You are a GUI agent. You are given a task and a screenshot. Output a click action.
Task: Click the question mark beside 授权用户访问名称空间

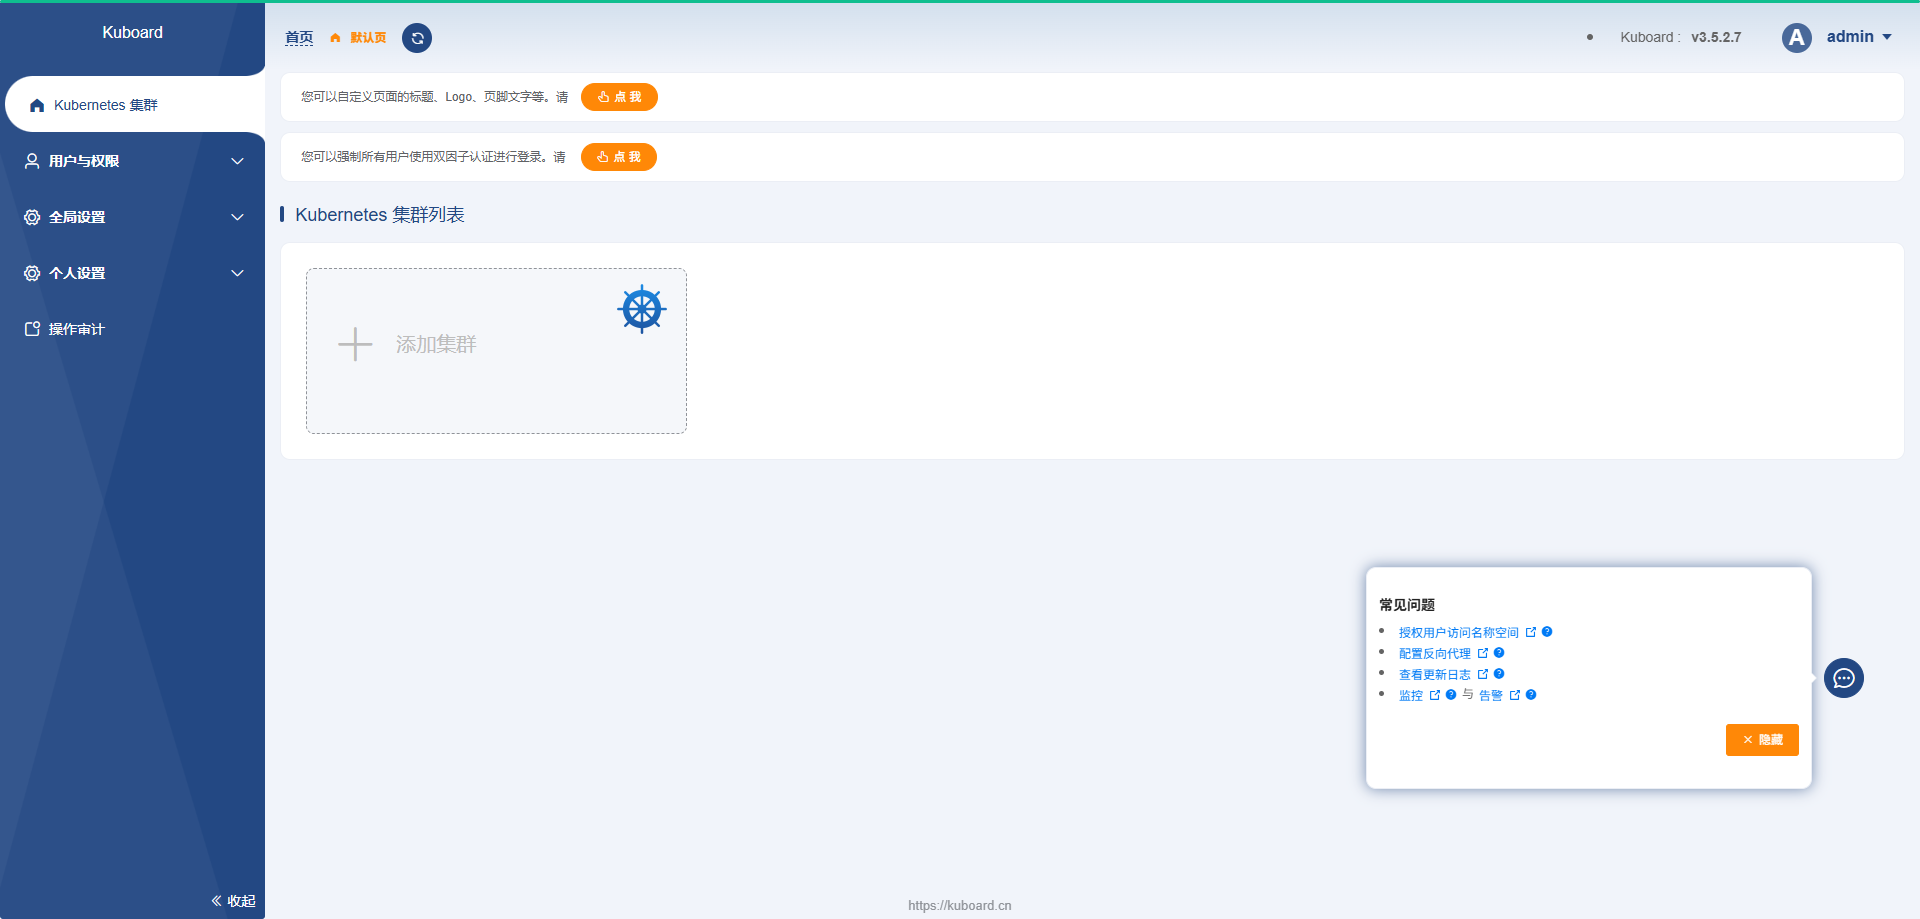(1547, 632)
